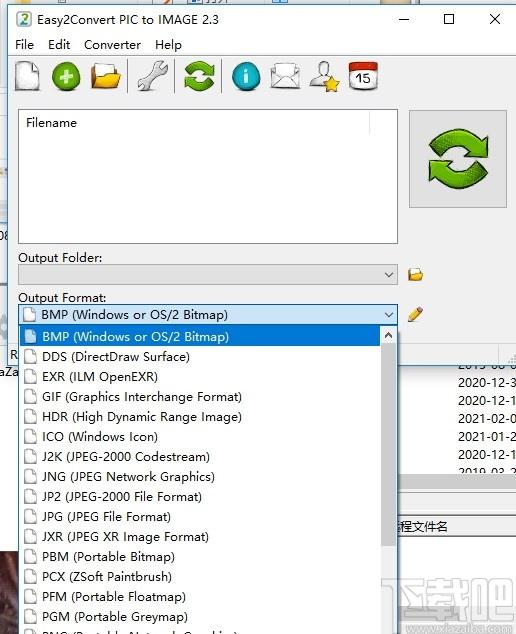
Task: Click the user with star icon
Action: pyautogui.click(x=324, y=76)
